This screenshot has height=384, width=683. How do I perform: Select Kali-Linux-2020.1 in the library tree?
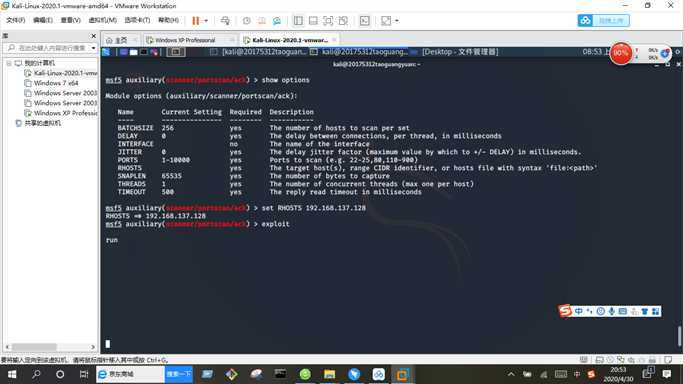[61, 73]
